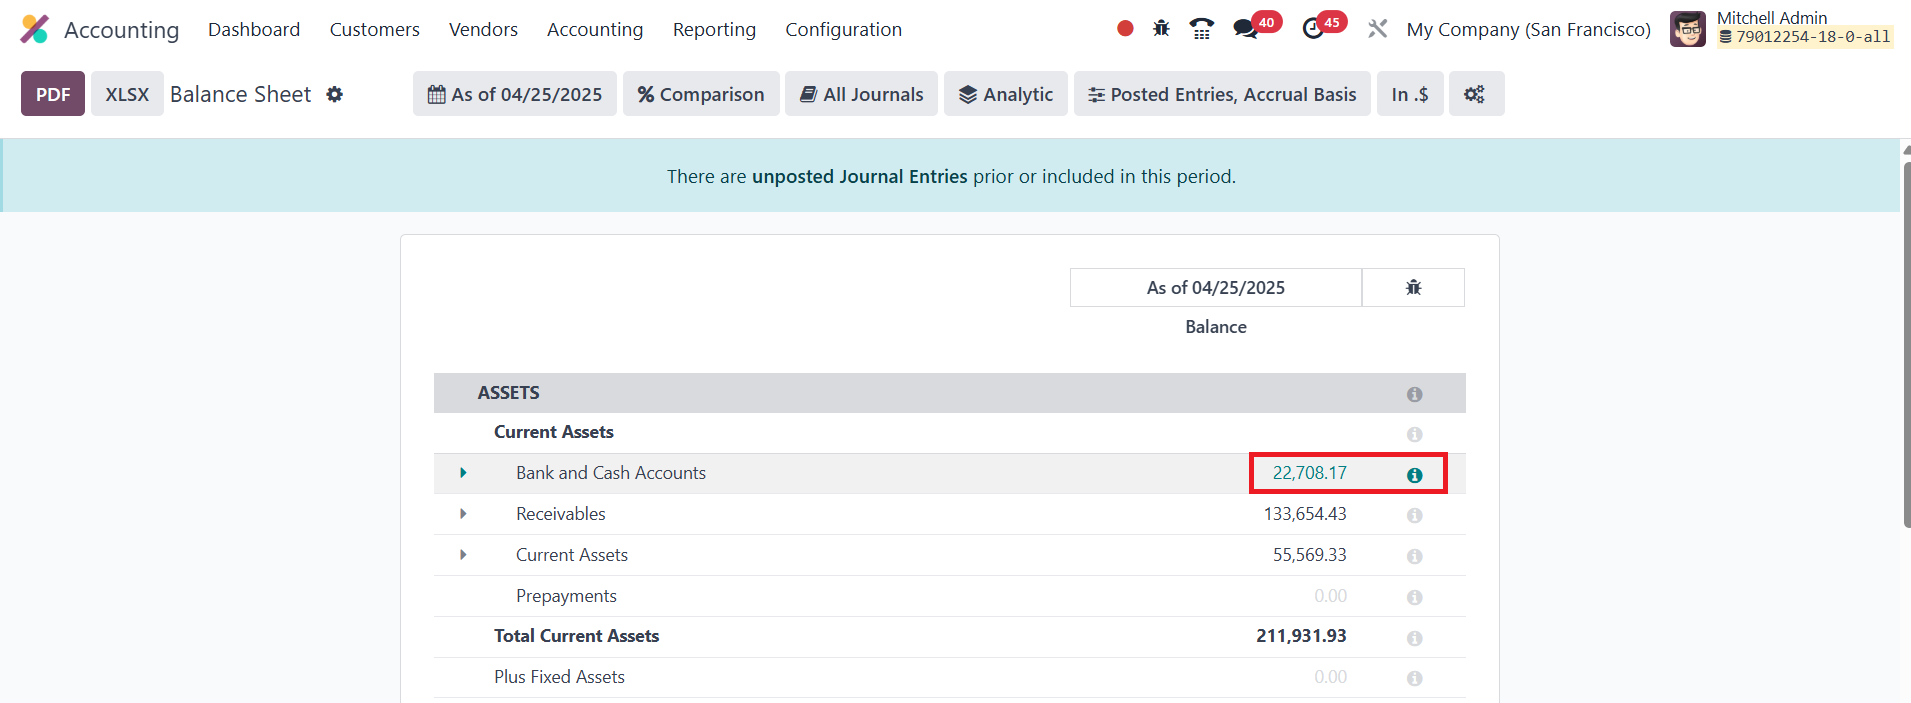Expand the Current Assets account row
Viewport: 1911px width, 703px height.
[x=463, y=555]
